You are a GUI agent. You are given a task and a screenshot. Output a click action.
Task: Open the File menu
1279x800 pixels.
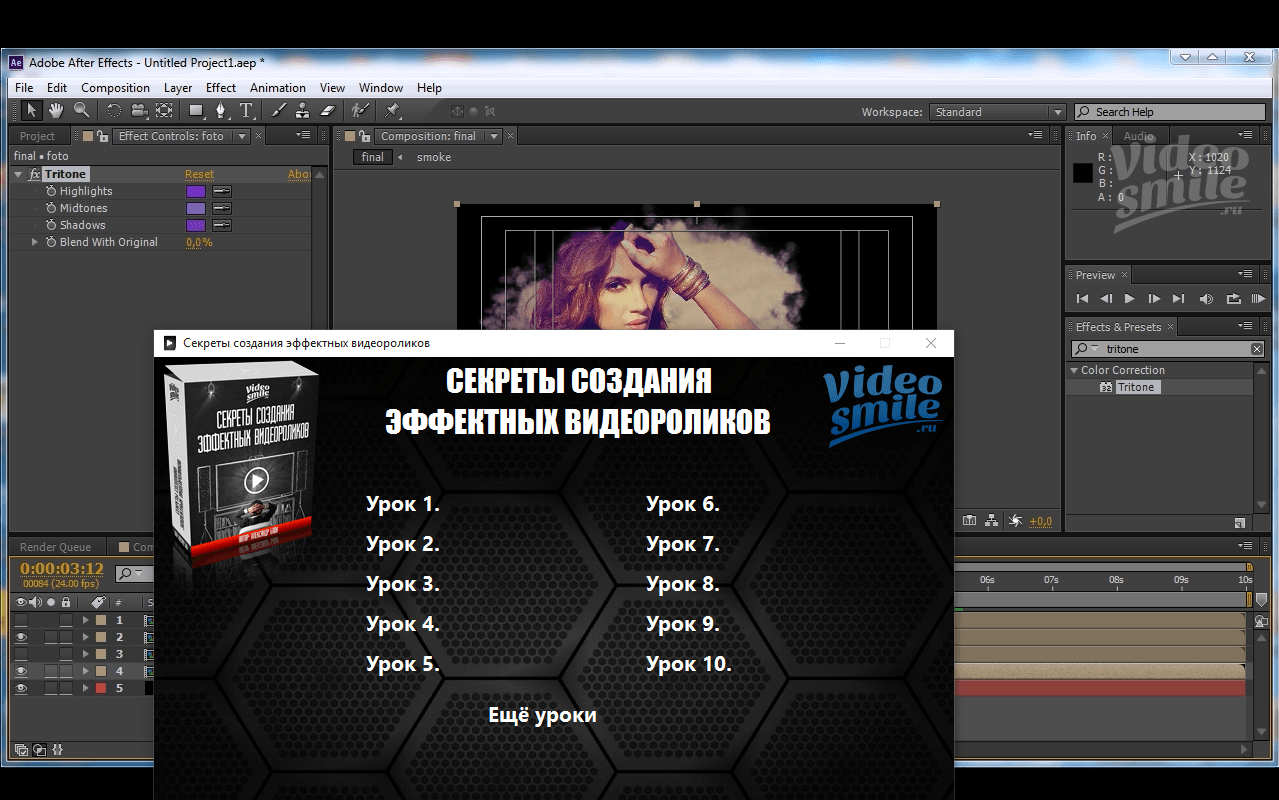point(24,88)
